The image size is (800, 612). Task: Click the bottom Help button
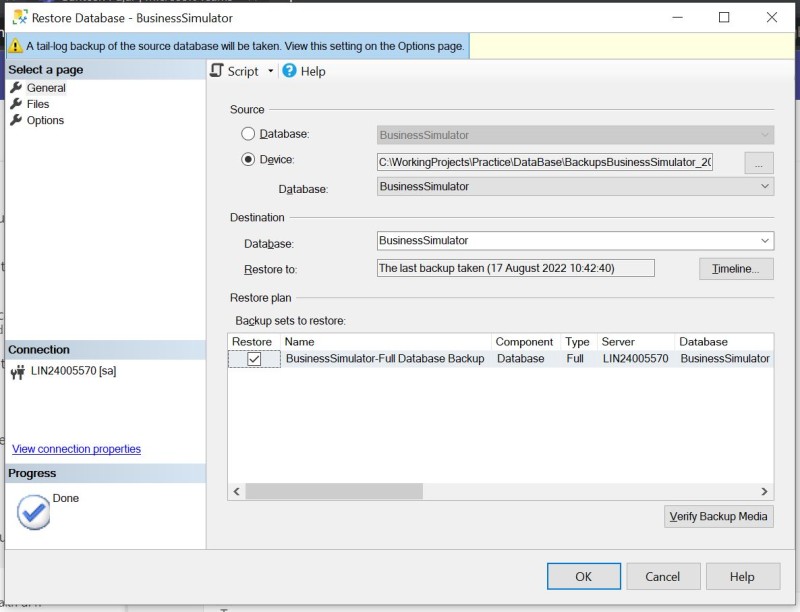[742, 576]
